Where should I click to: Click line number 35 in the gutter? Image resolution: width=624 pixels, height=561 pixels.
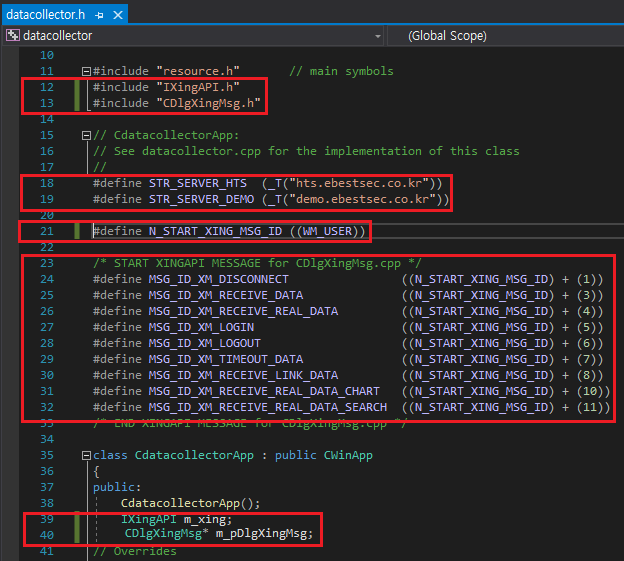click(x=47, y=455)
